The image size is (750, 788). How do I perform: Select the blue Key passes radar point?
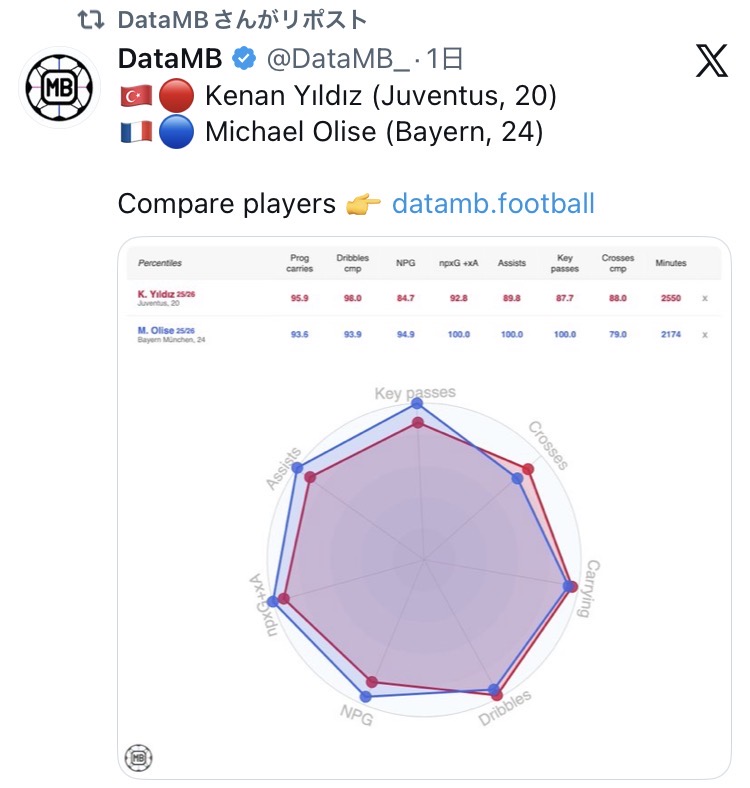(x=418, y=403)
